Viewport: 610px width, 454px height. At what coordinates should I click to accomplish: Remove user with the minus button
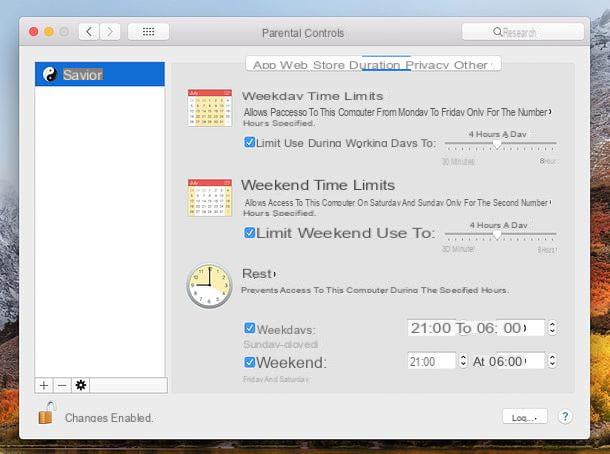pos(62,385)
